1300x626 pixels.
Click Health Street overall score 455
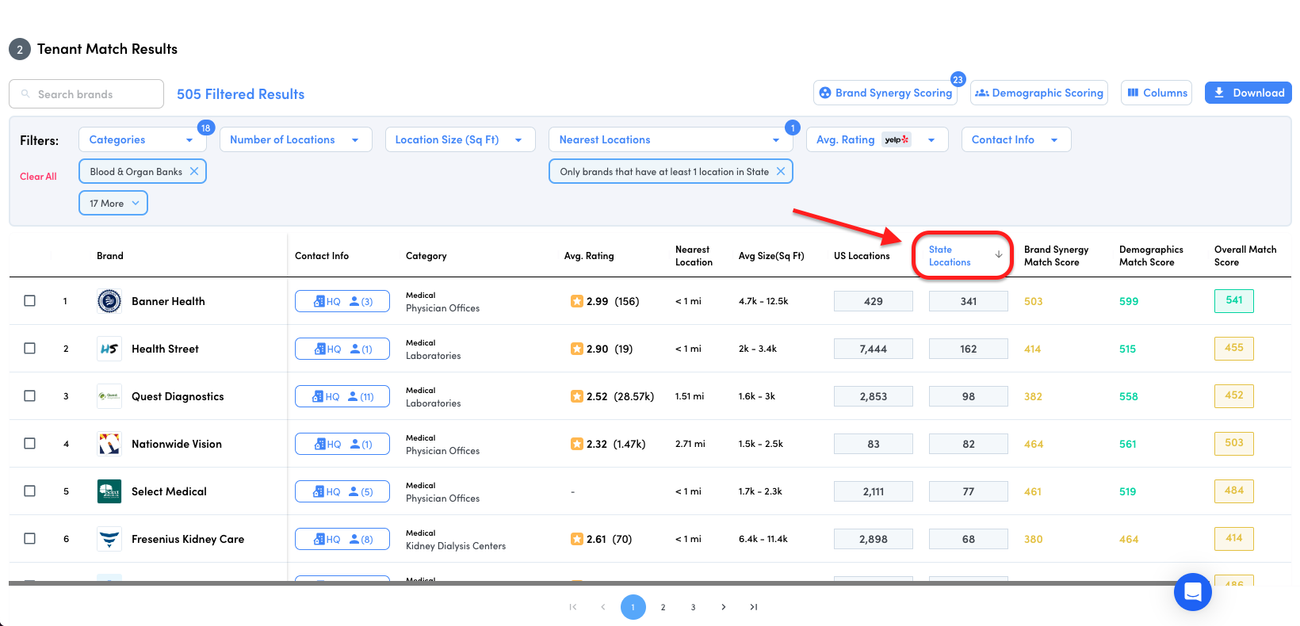pos(1234,348)
